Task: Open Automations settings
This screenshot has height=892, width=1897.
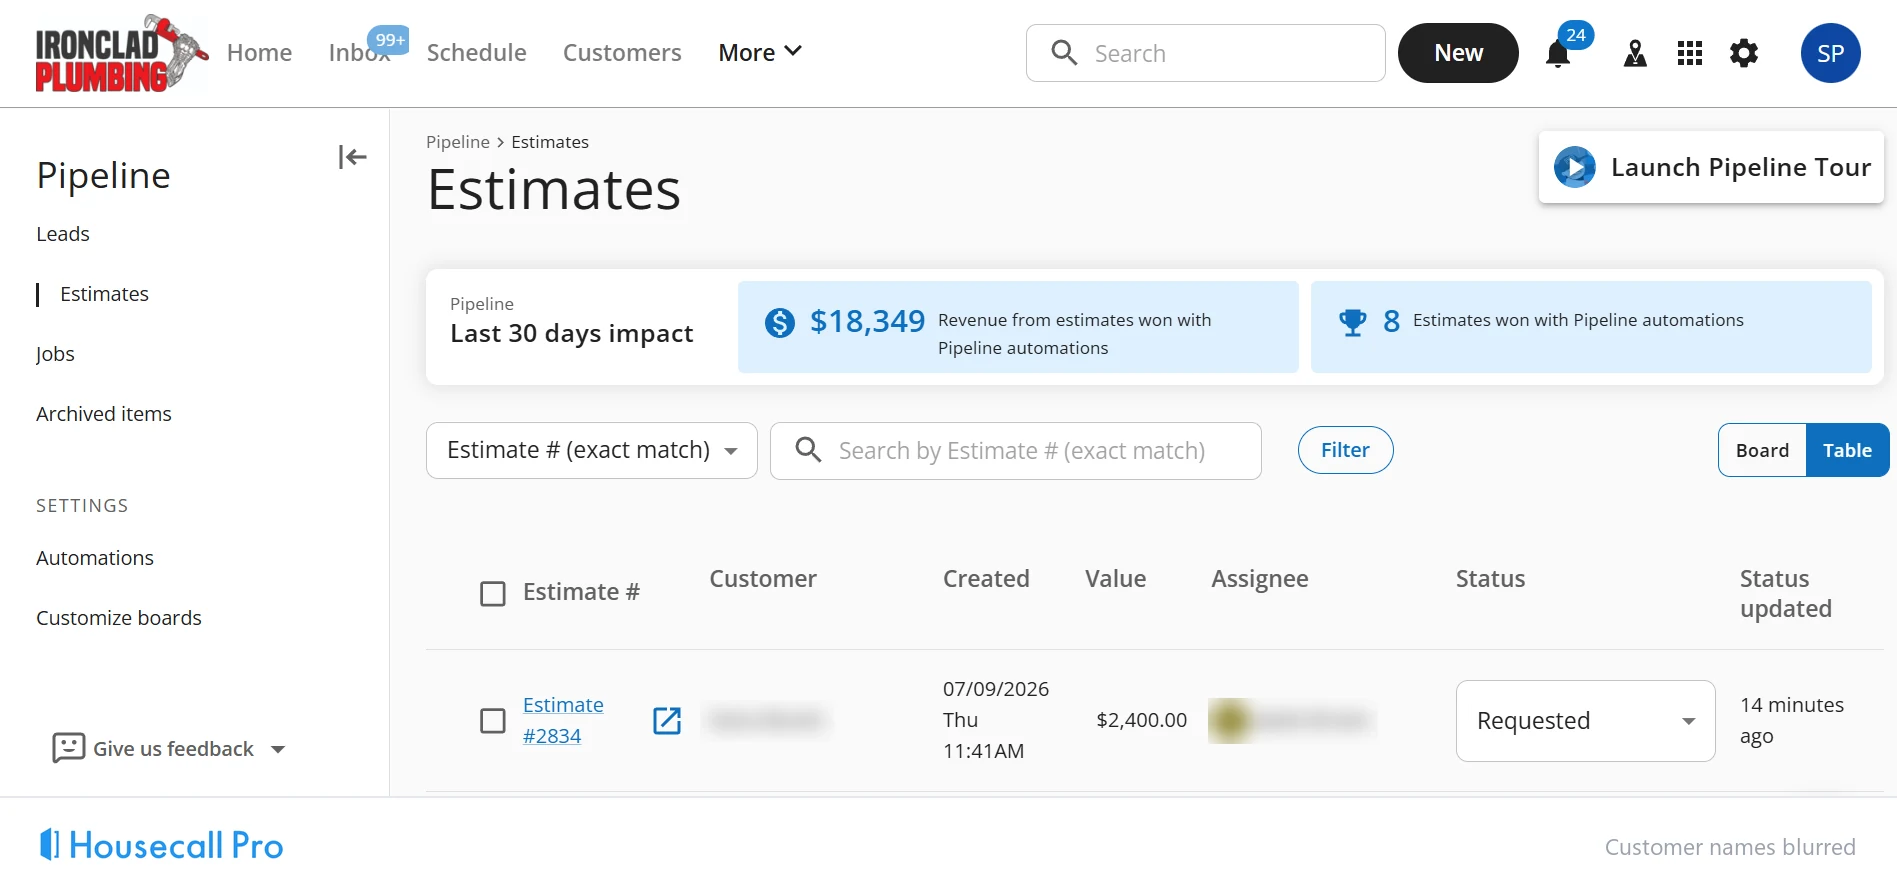Action: pos(95,558)
